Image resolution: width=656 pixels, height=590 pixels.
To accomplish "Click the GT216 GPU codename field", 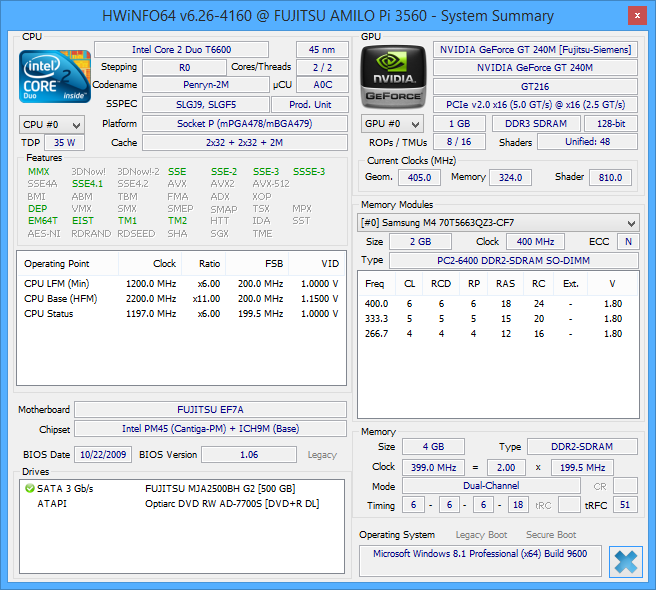I will point(535,86).
